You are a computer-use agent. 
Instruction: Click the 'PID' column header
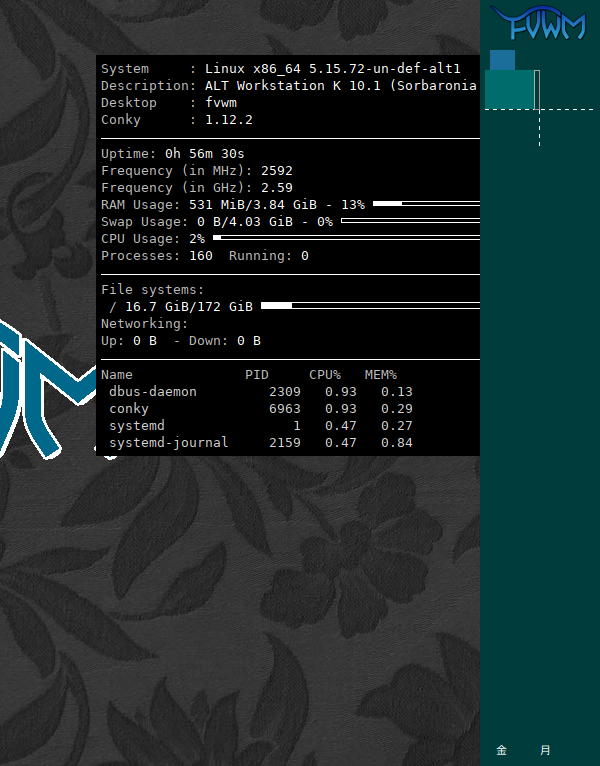coord(257,375)
